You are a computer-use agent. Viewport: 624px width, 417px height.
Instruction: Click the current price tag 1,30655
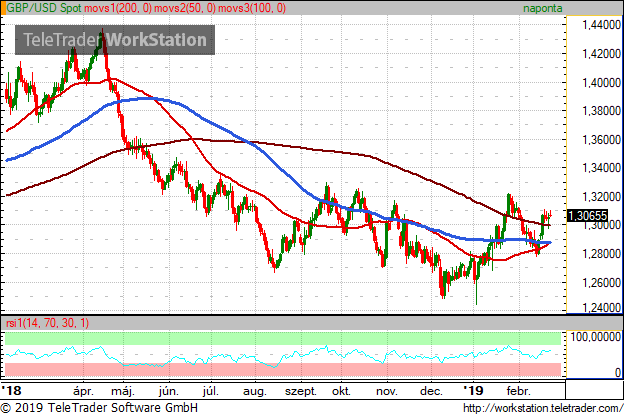(x=587, y=216)
